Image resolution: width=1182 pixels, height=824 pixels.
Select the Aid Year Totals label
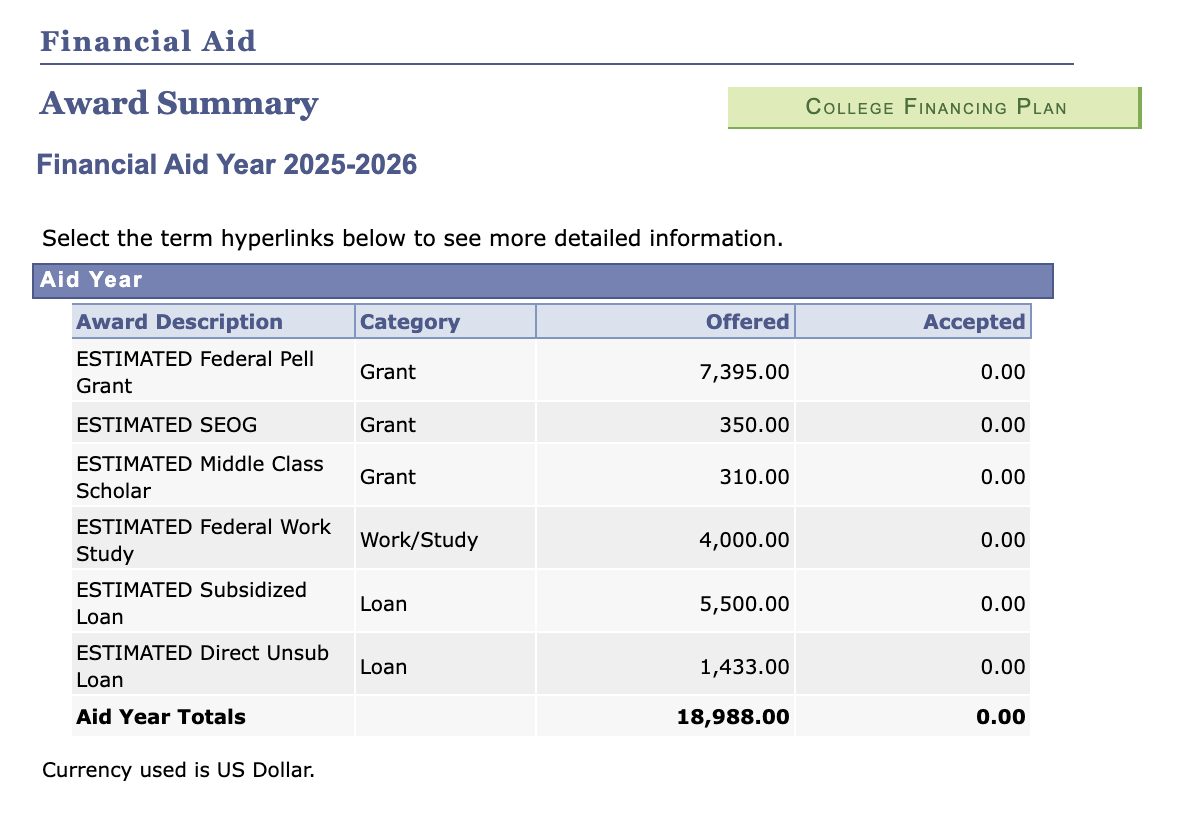161,717
